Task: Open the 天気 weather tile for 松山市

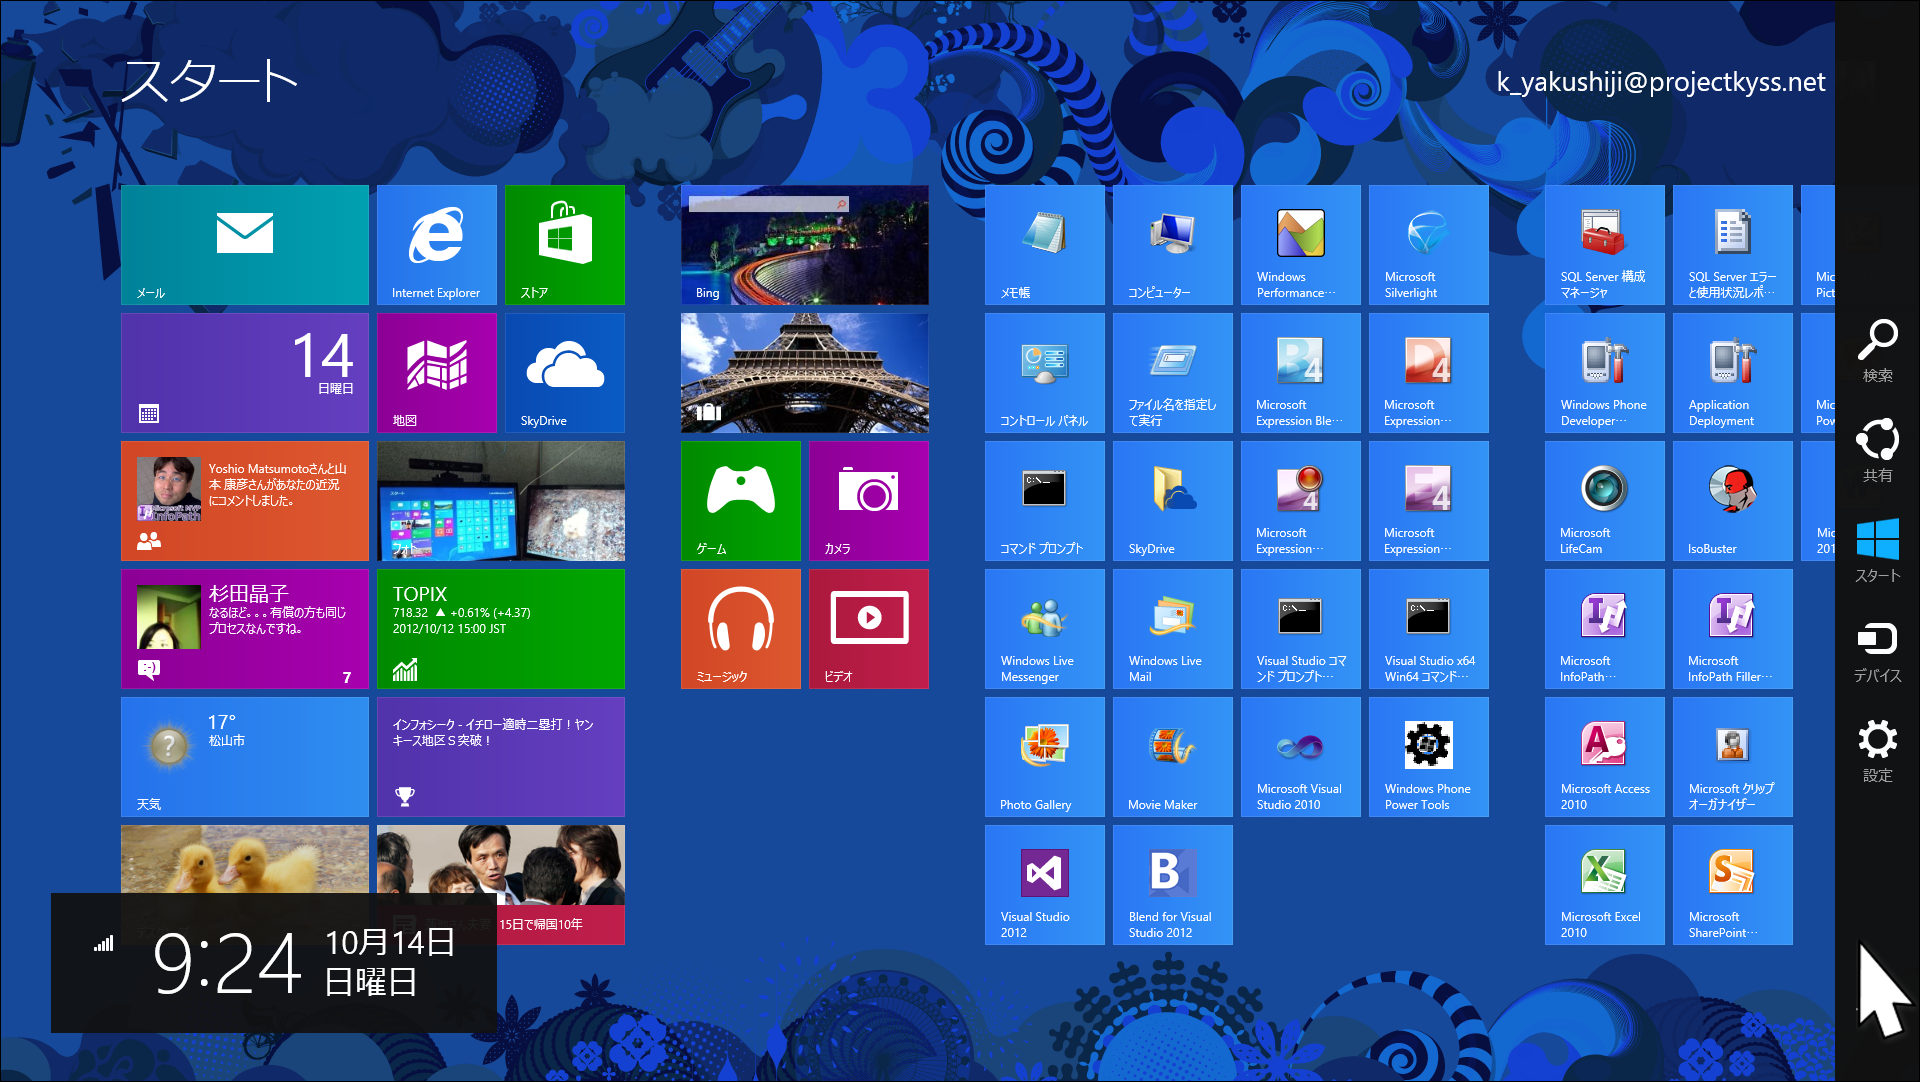Action: pos(245,757)
